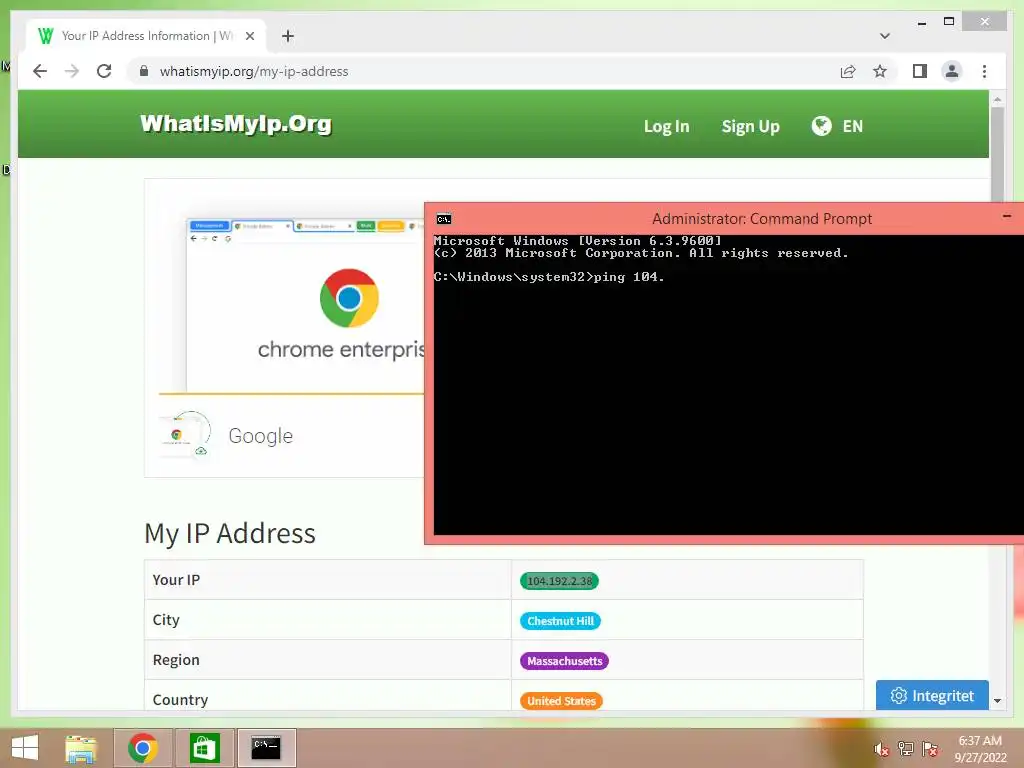Click the Country row label

(180, 699)
